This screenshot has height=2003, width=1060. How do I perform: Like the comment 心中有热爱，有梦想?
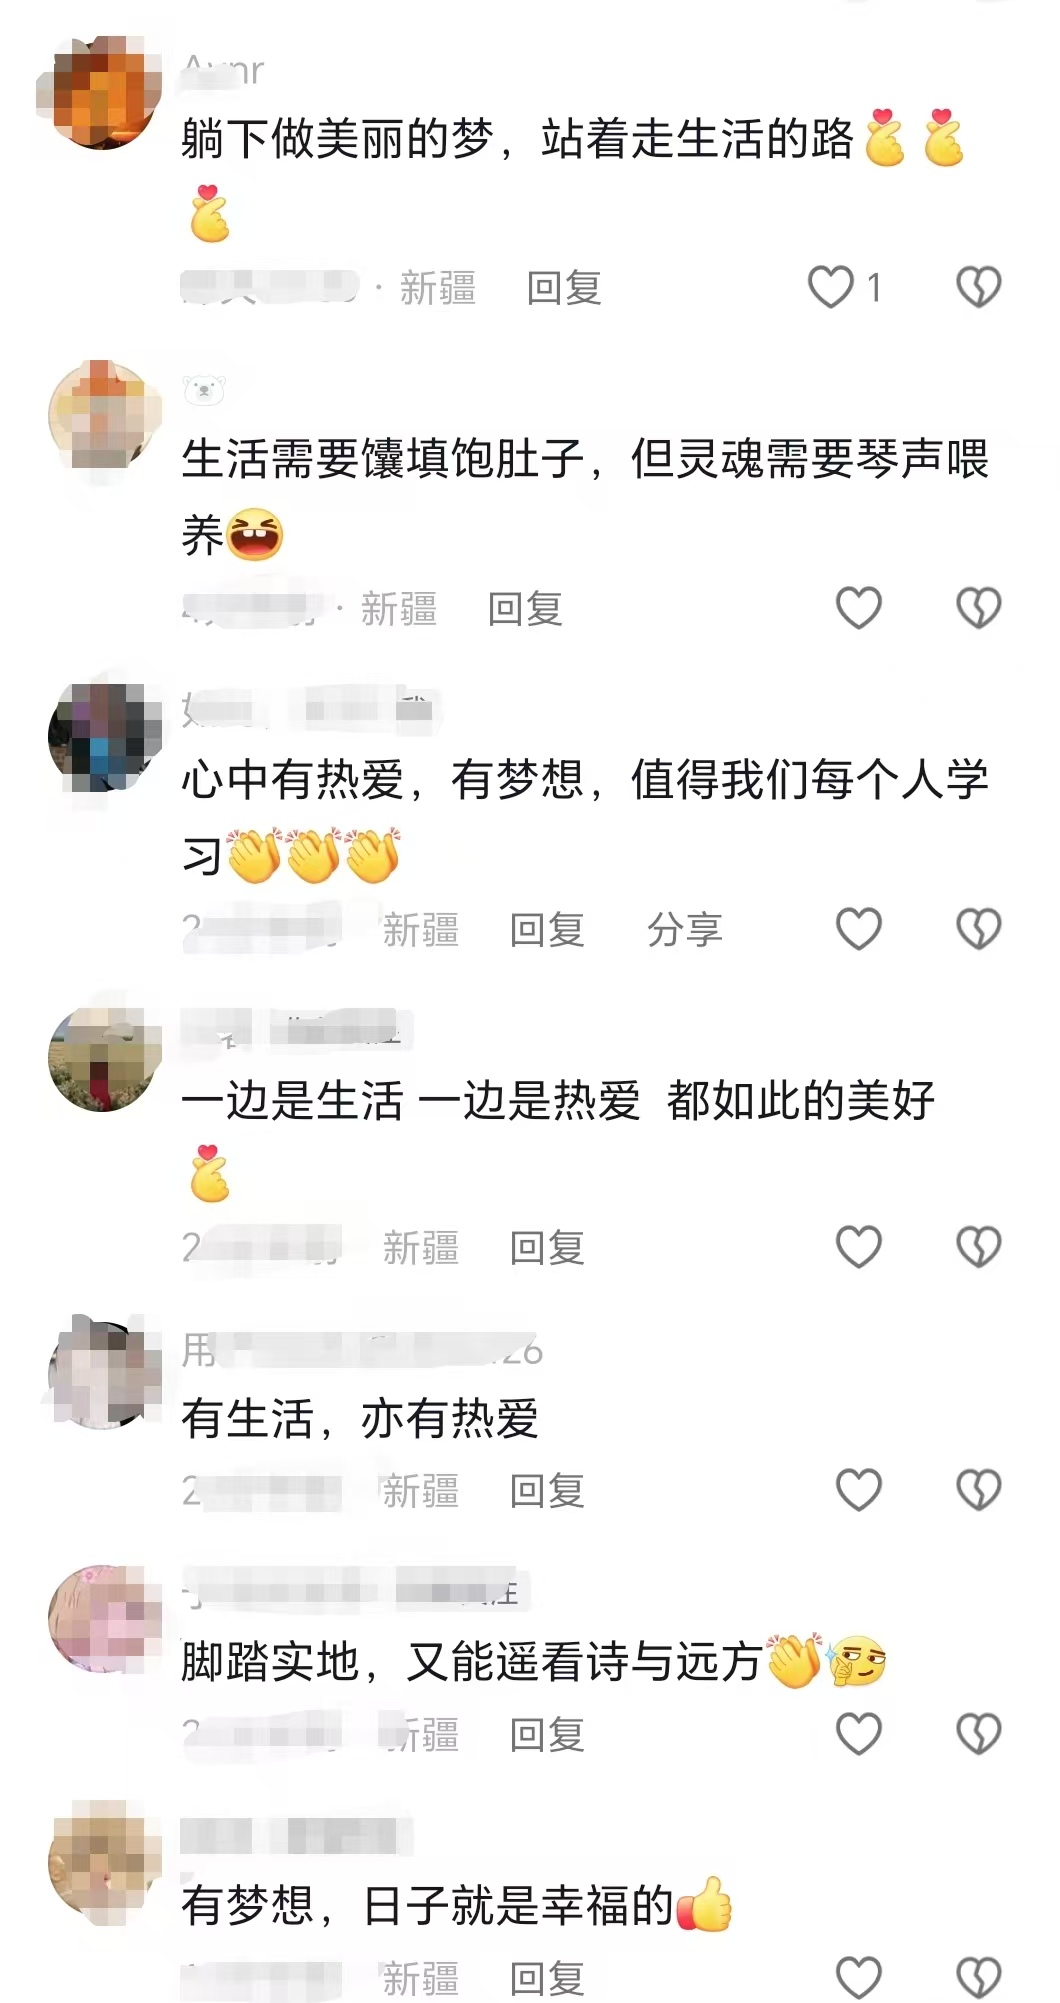click(859, 929)
